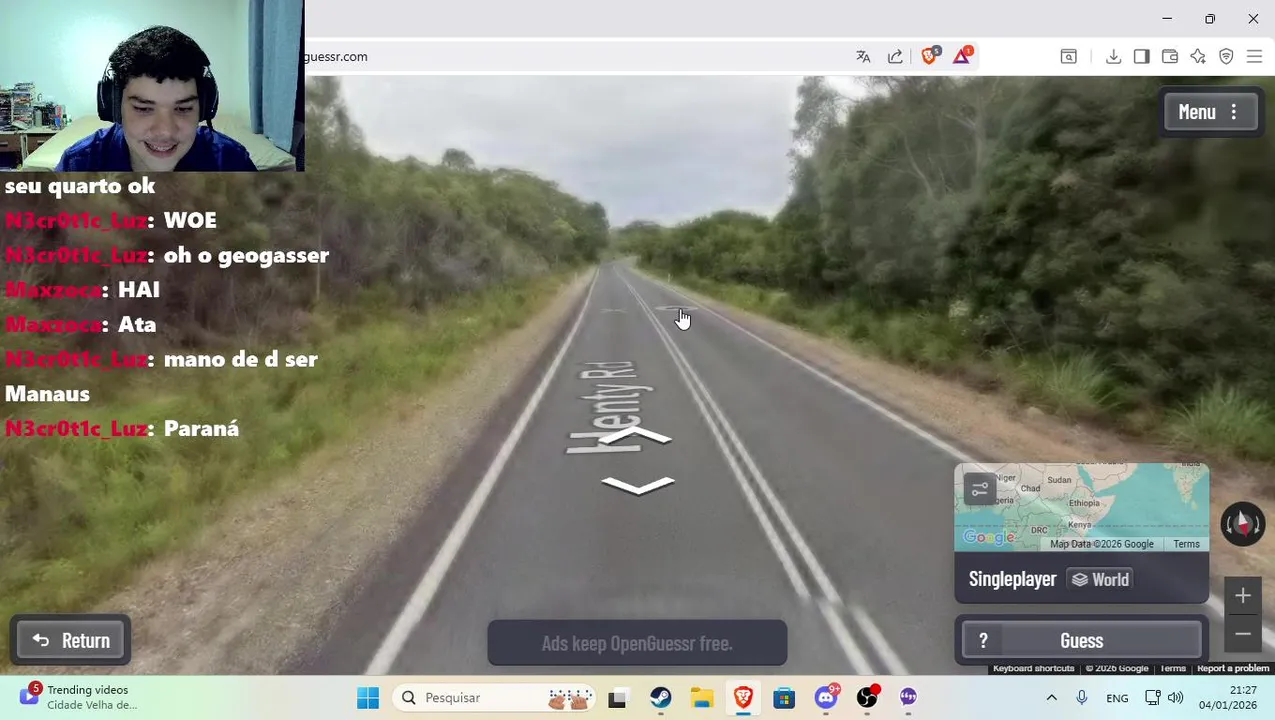
Task: Open File Explorer from taskbar
Action: 701,698
